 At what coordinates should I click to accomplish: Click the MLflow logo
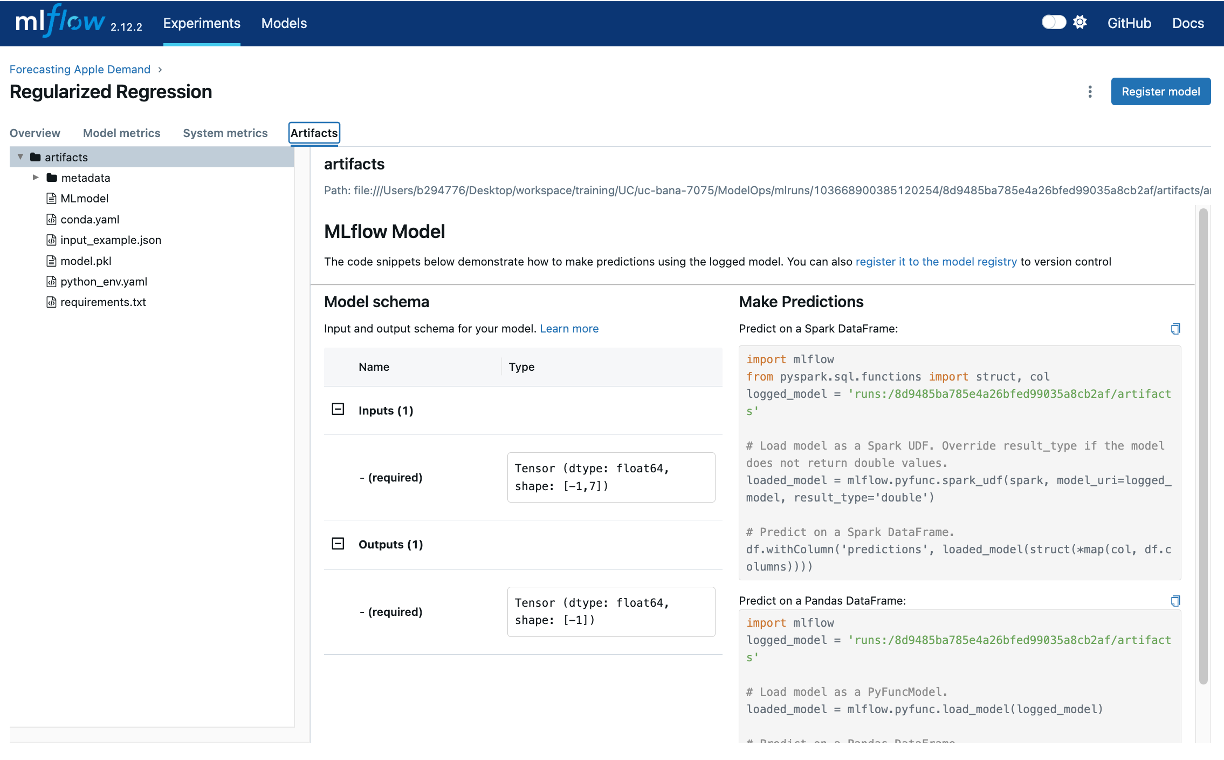60,21
